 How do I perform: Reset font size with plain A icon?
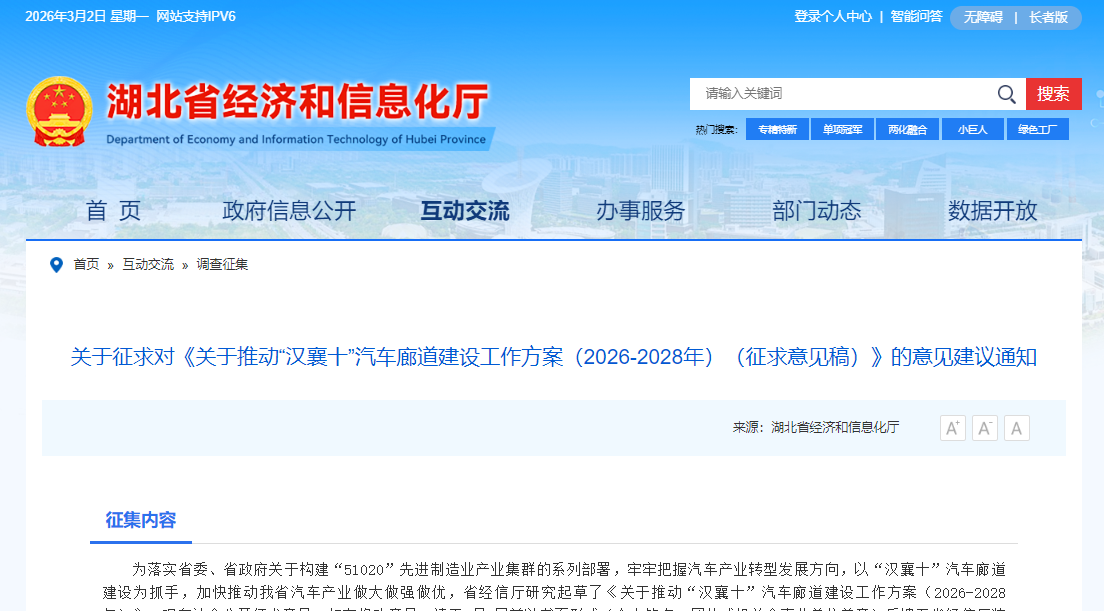point(1017,428)
